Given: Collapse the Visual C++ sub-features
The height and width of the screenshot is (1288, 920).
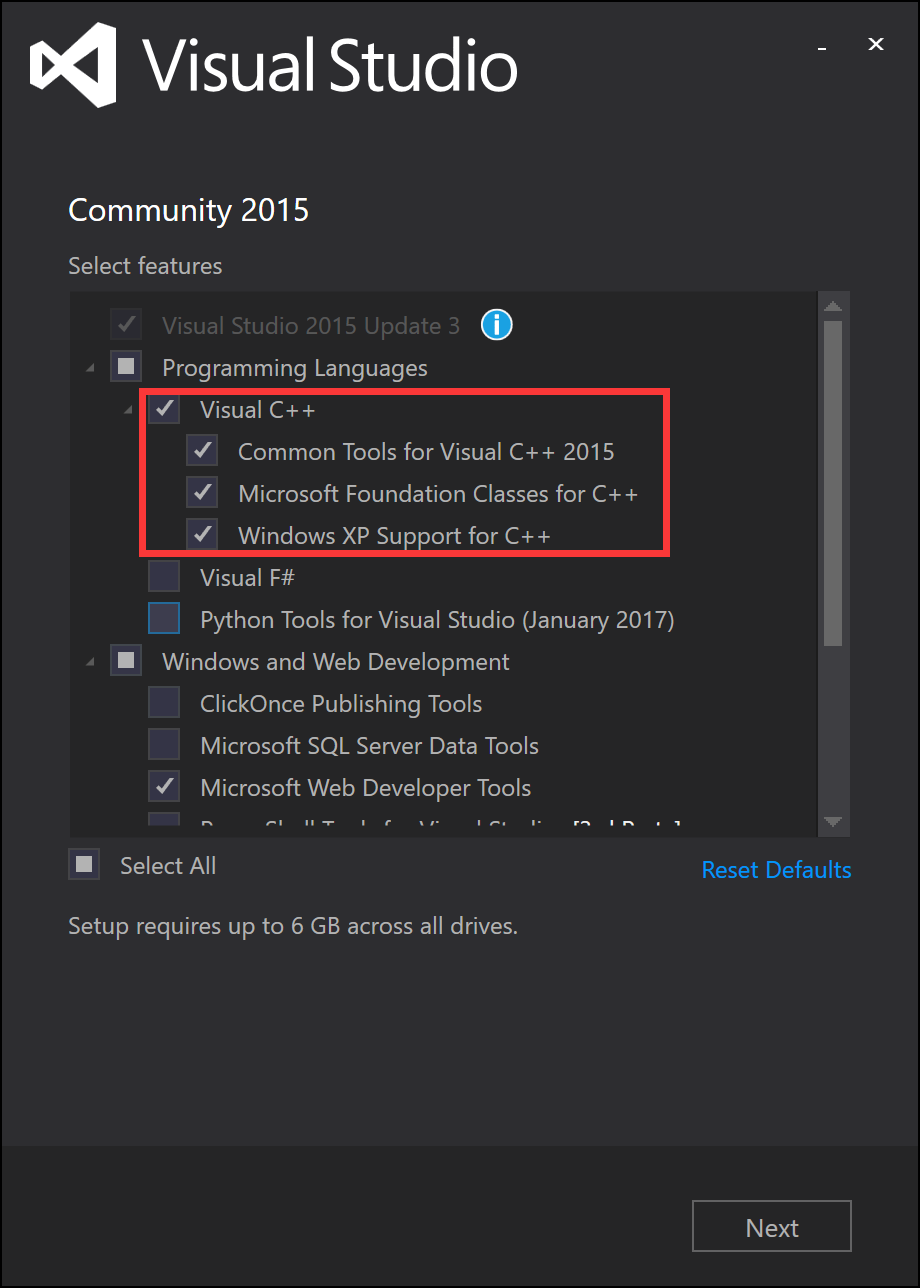Looking at the screenshot, I should [129, 411].
